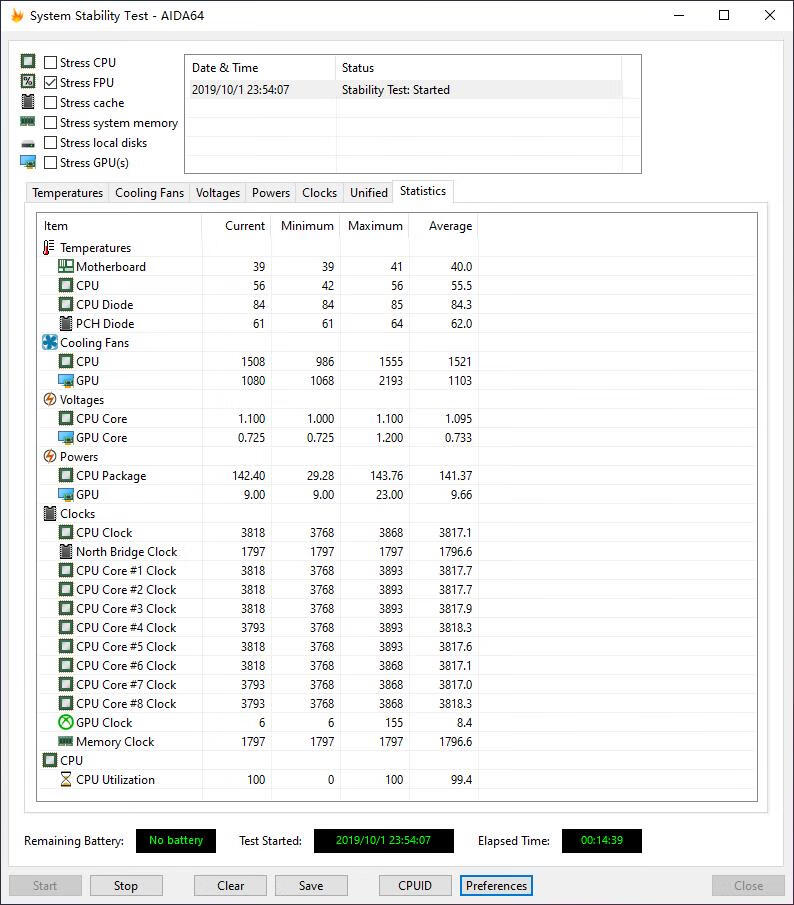Uncheck the Stress FPU checkbox
The height and width of the screenshot is (905, 794).
pos(51,83)
